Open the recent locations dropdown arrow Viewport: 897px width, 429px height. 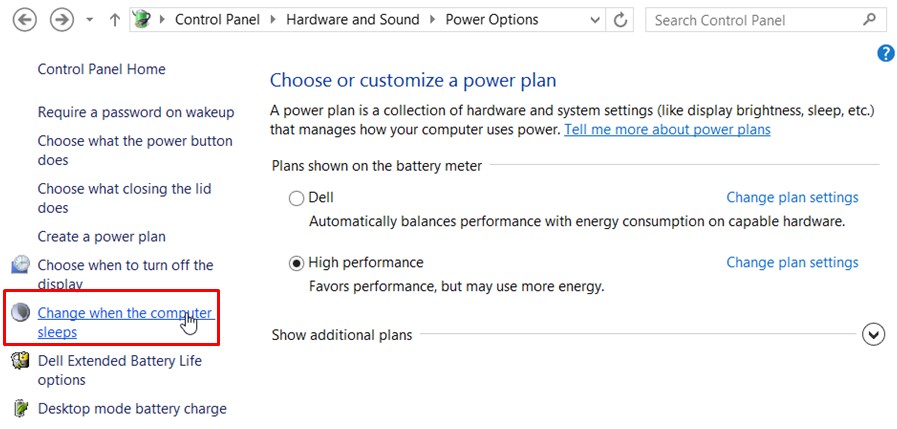[90, 20]
